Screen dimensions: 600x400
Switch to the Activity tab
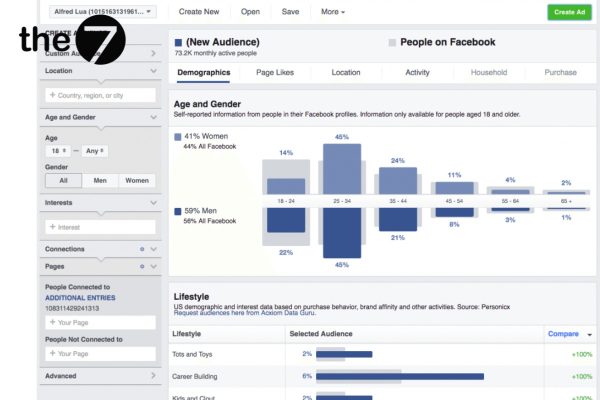[417, 72]
